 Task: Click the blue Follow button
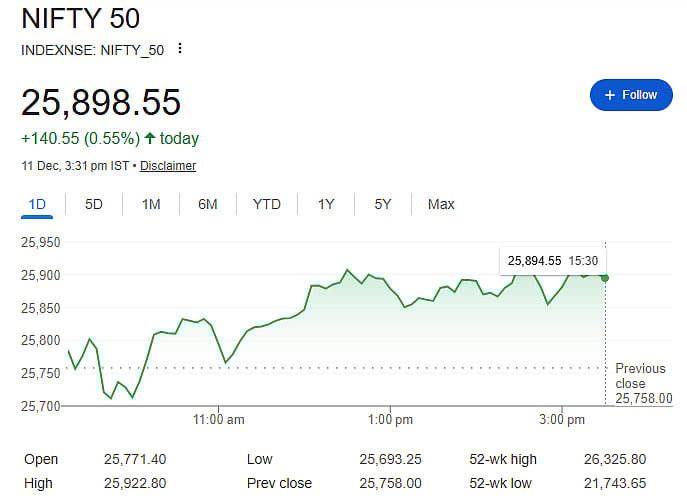629,95
